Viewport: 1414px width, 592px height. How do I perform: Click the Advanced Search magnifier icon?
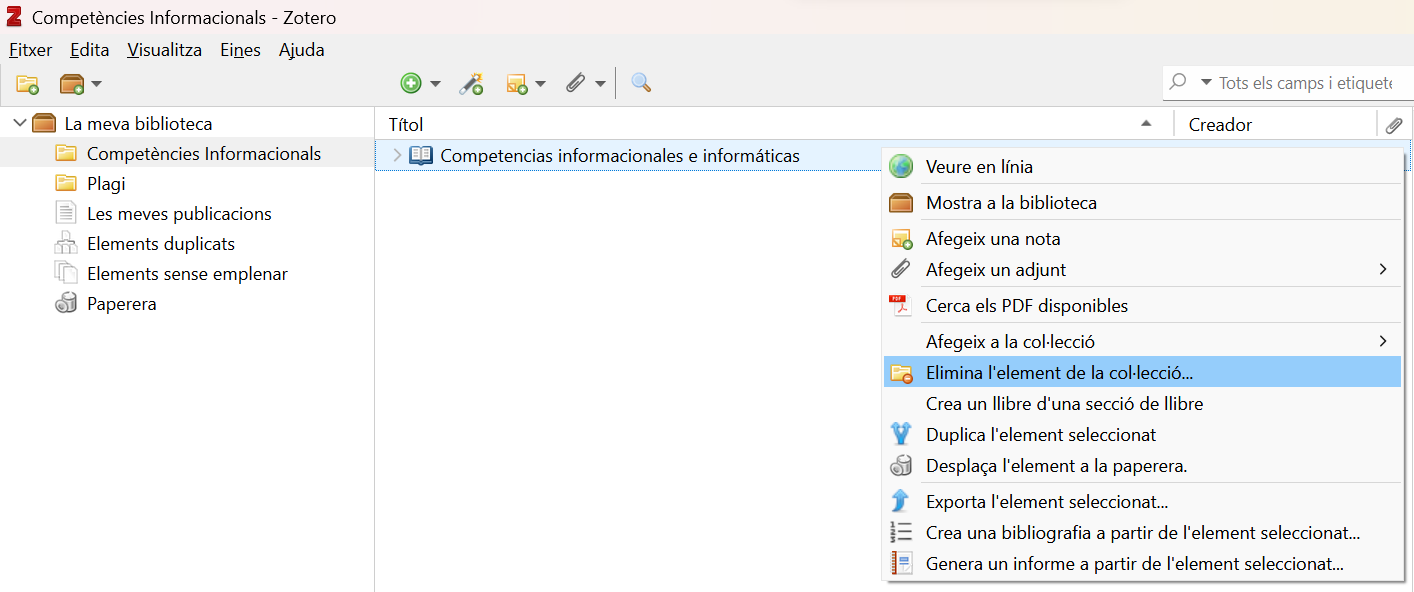pos(641,83)
